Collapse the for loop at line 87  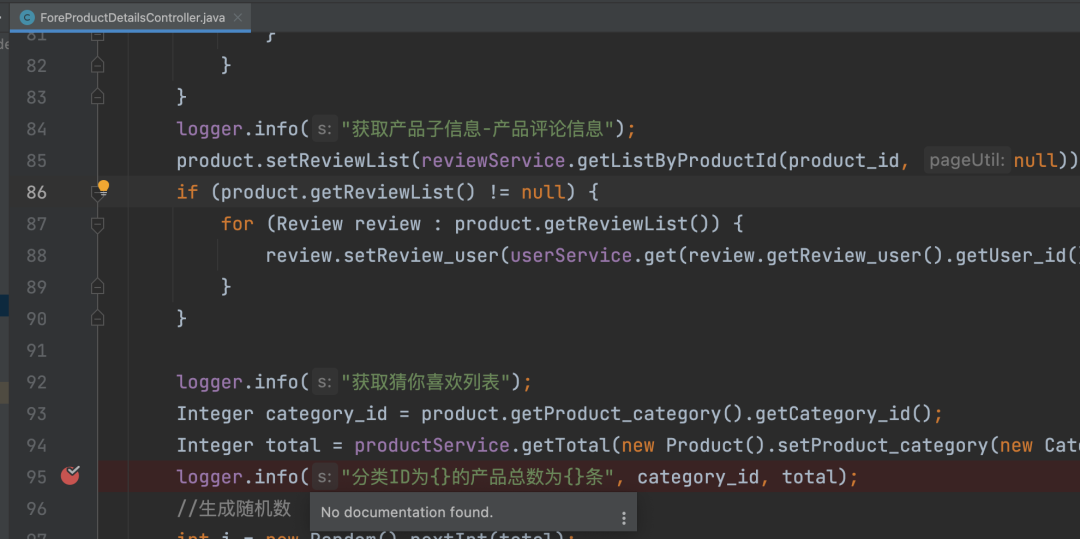coord(97,224)
